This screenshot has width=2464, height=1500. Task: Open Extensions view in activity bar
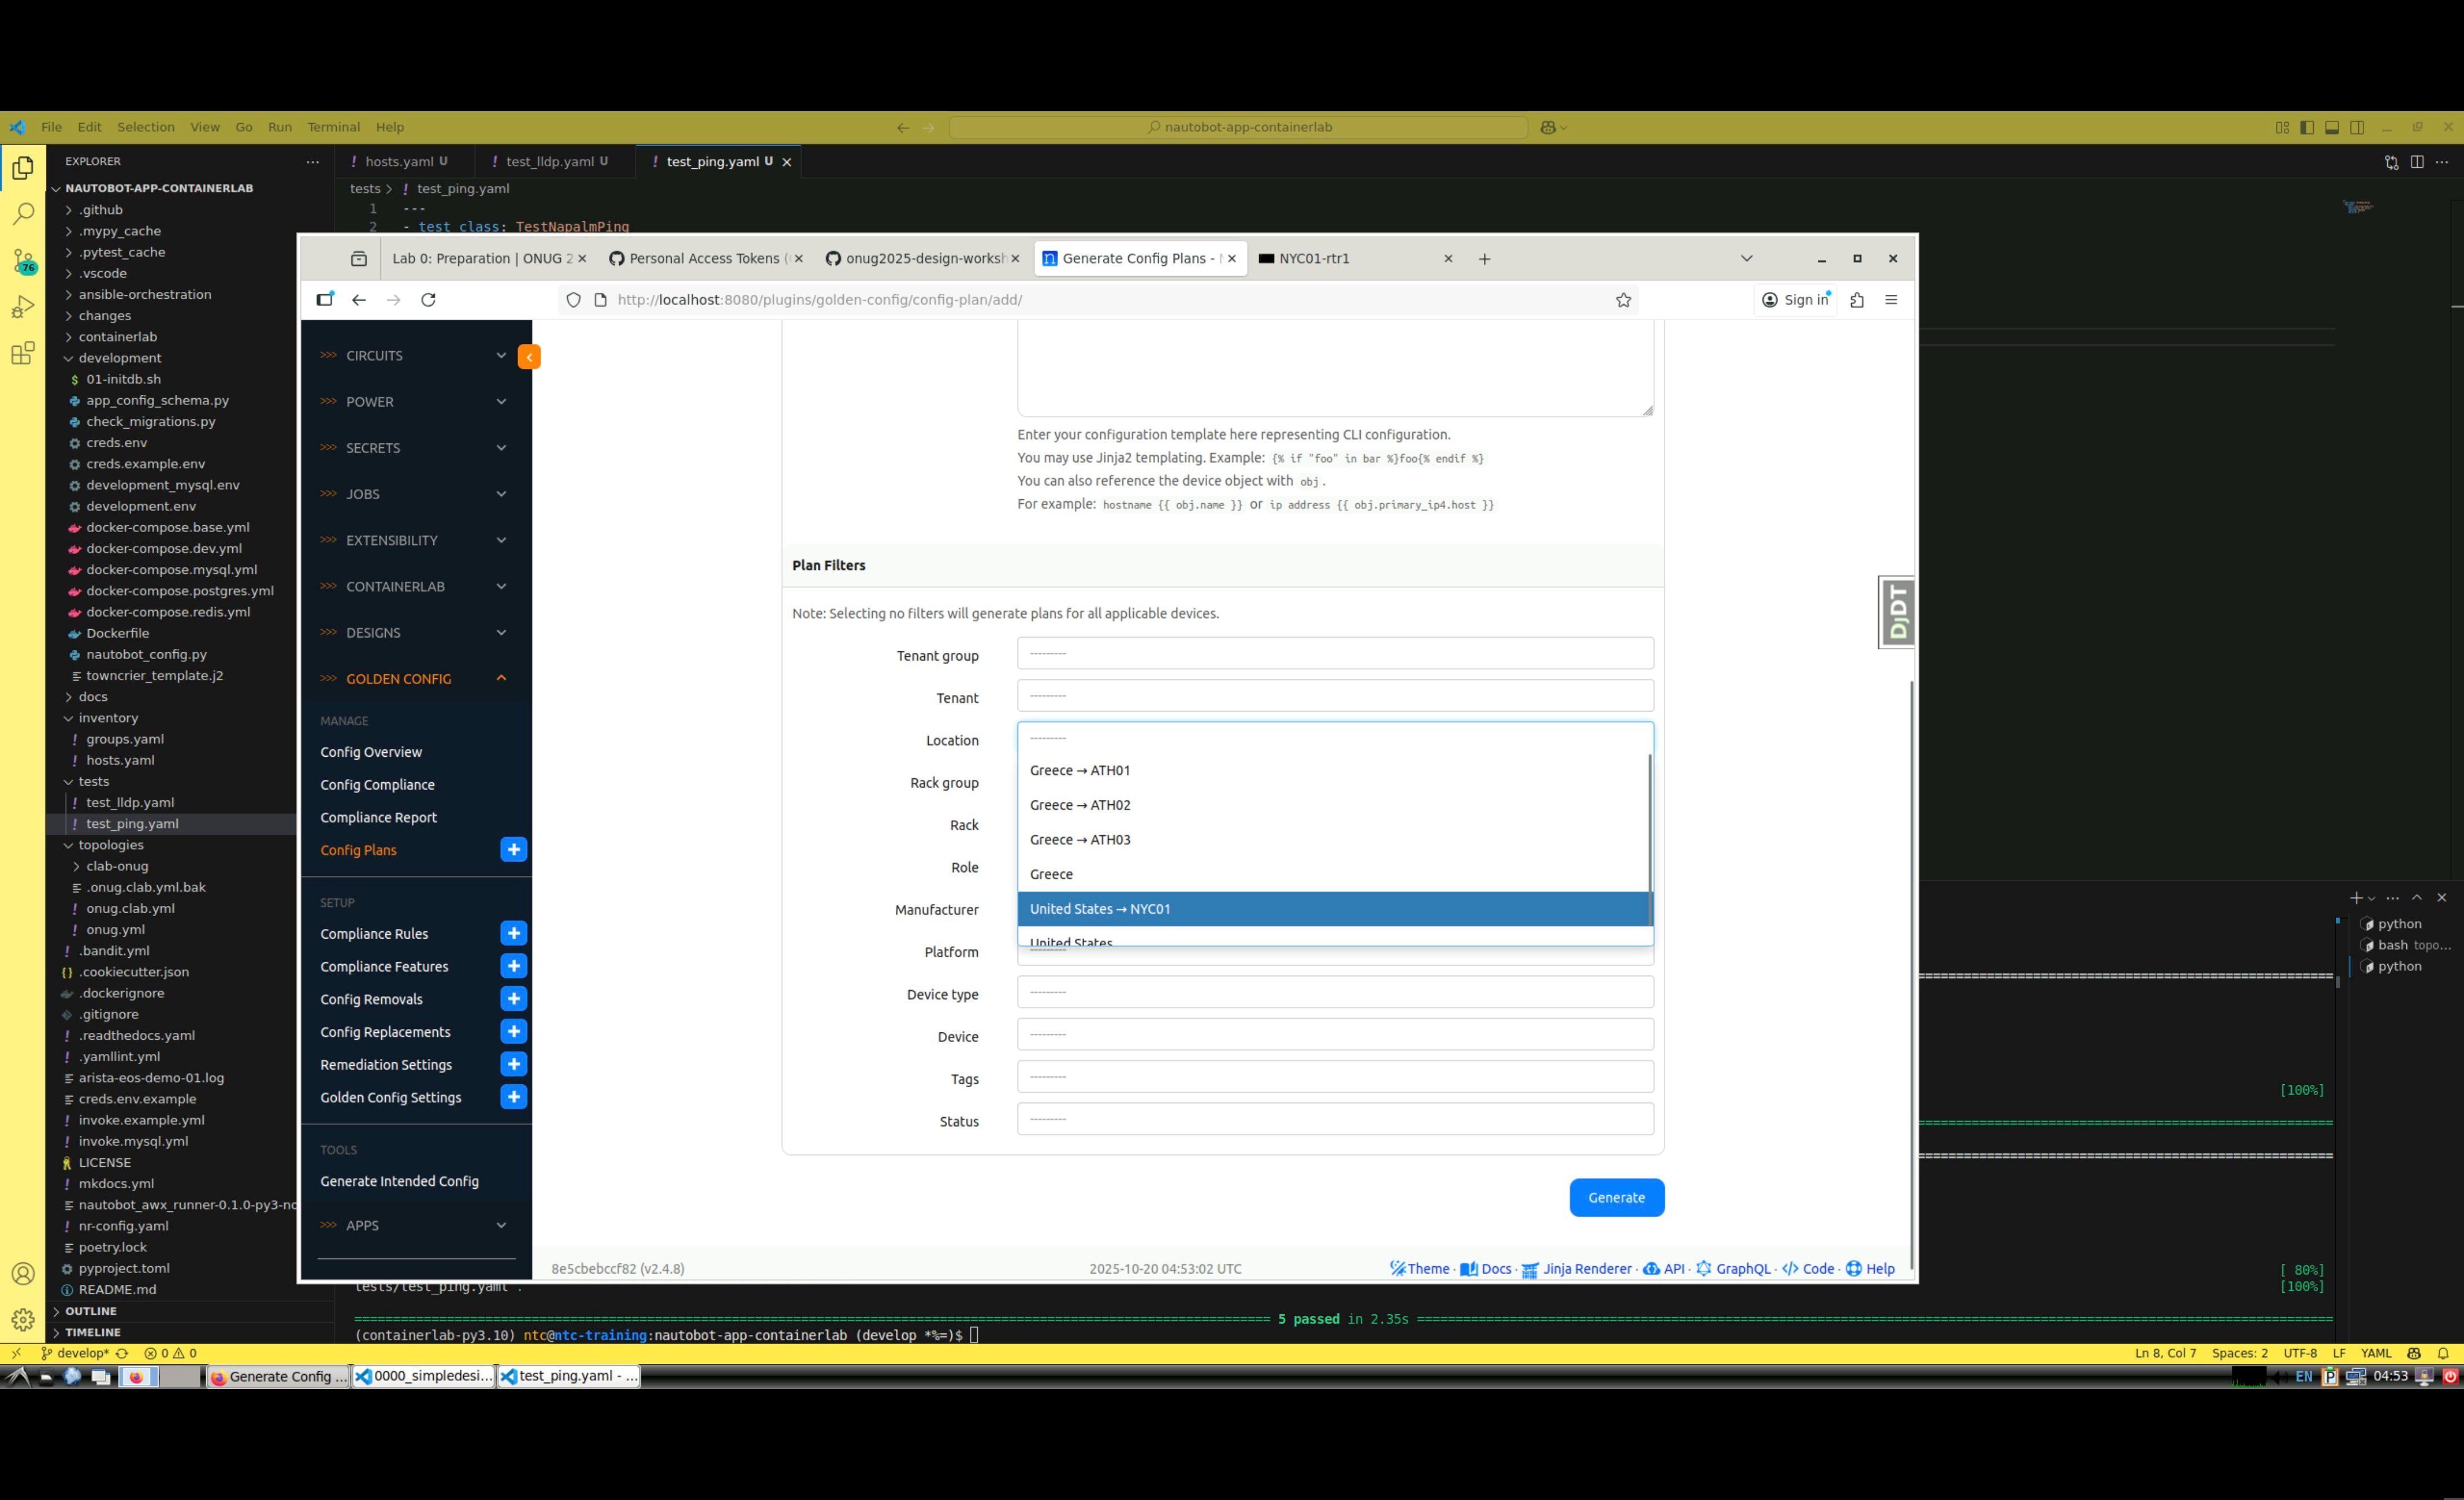[x=22, y=353]
